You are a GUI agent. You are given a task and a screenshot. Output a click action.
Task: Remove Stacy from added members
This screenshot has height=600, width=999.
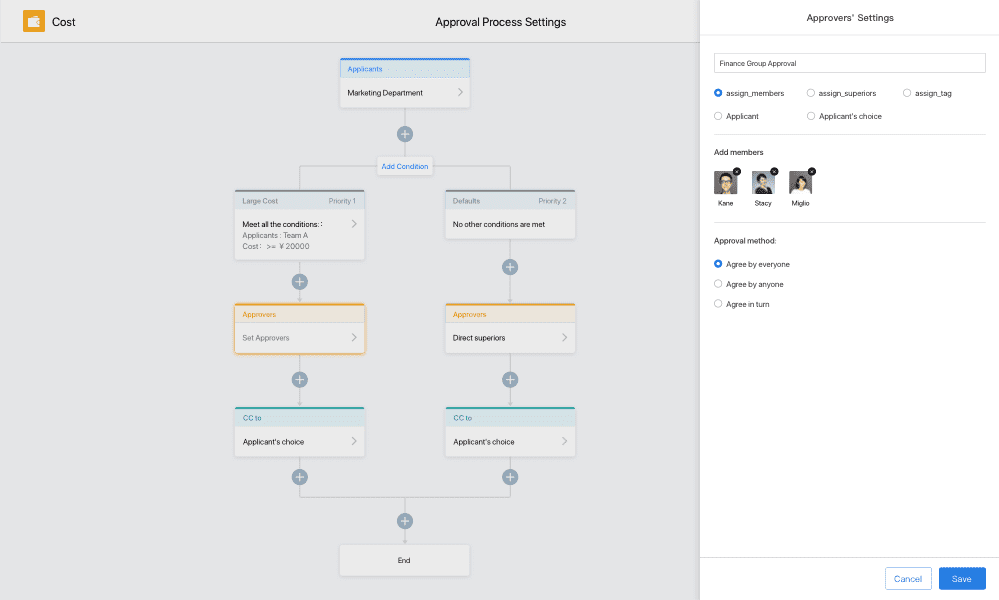click(x=774, y=171)
